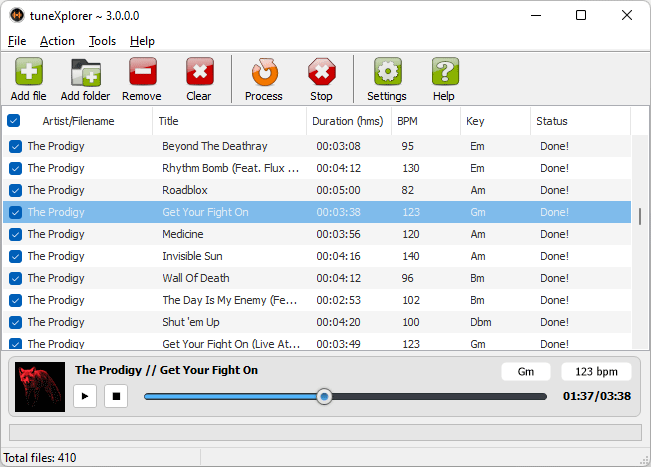
Task: Select the Wall Of Death track title
Action: pyautogui.click(x=196, y=278)
